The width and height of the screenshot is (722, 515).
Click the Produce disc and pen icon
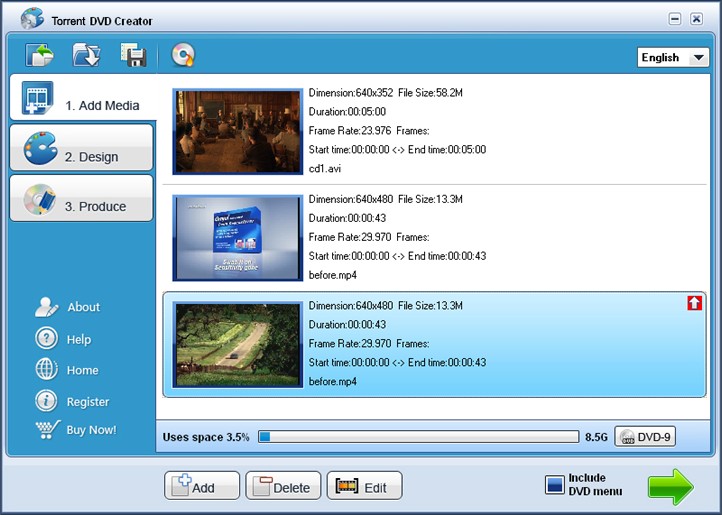pos(40,199)
